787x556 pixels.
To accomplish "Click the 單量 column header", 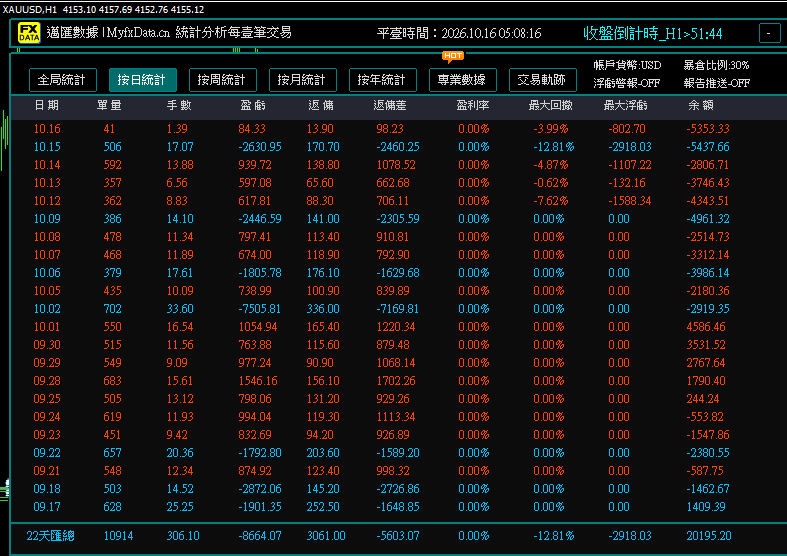I will click(x=109, y=105).
